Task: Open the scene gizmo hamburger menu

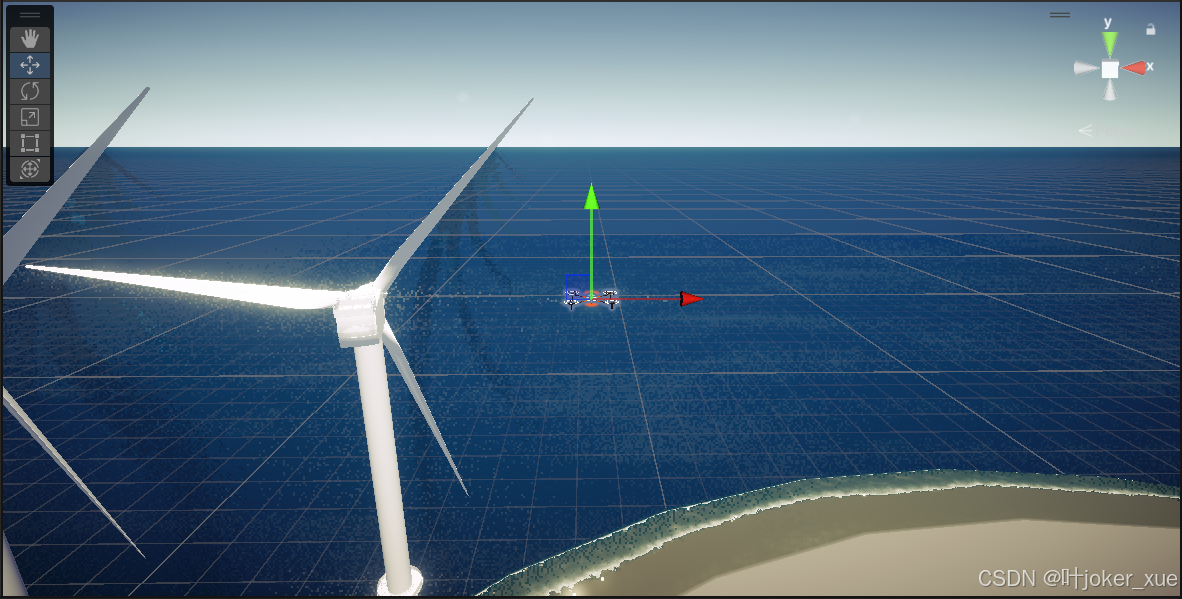Action: point(1059,14)
